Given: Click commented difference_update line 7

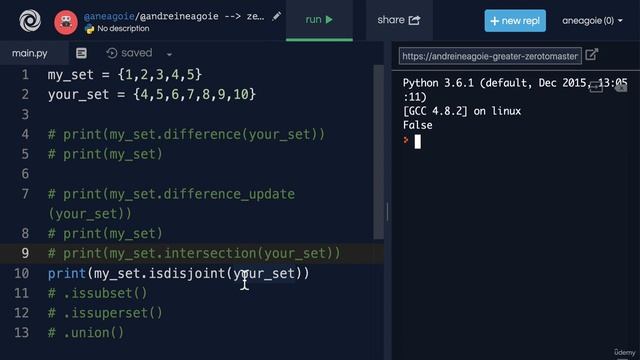Looking at the screenshot, I should (171, 204).
